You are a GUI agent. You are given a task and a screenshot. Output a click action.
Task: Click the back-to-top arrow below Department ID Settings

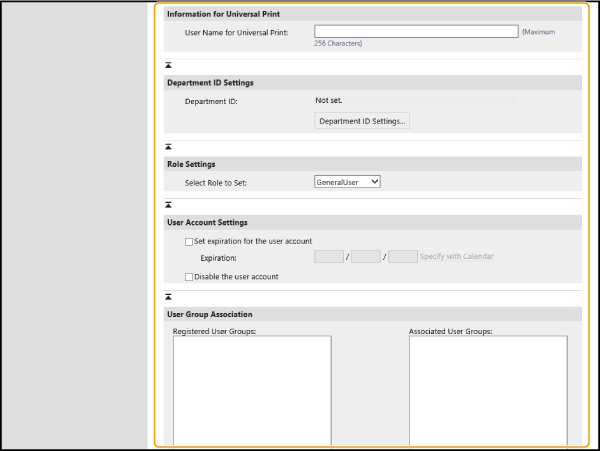(x=169, y=146)
